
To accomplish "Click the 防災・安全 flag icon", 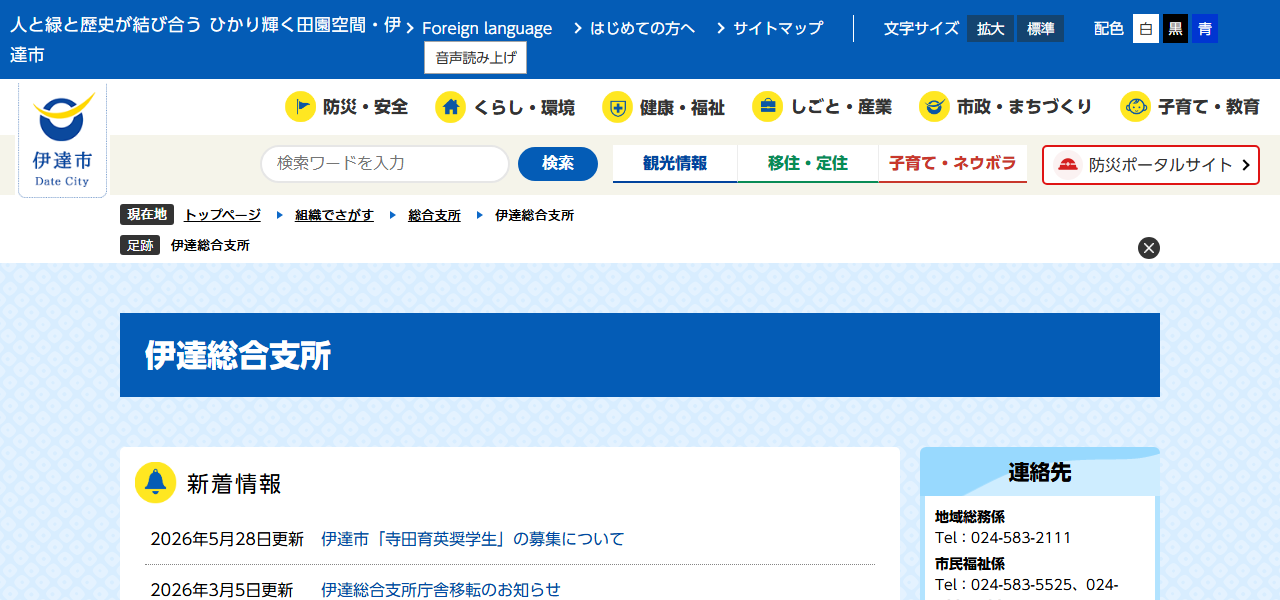I will click(x=300, y=106).
